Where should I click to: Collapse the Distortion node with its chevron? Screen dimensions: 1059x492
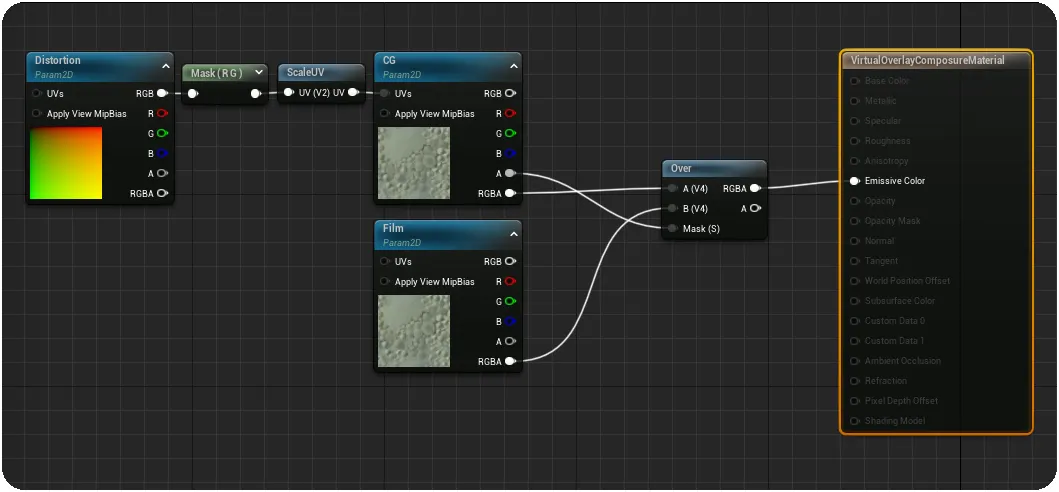[x=165, y=66]
